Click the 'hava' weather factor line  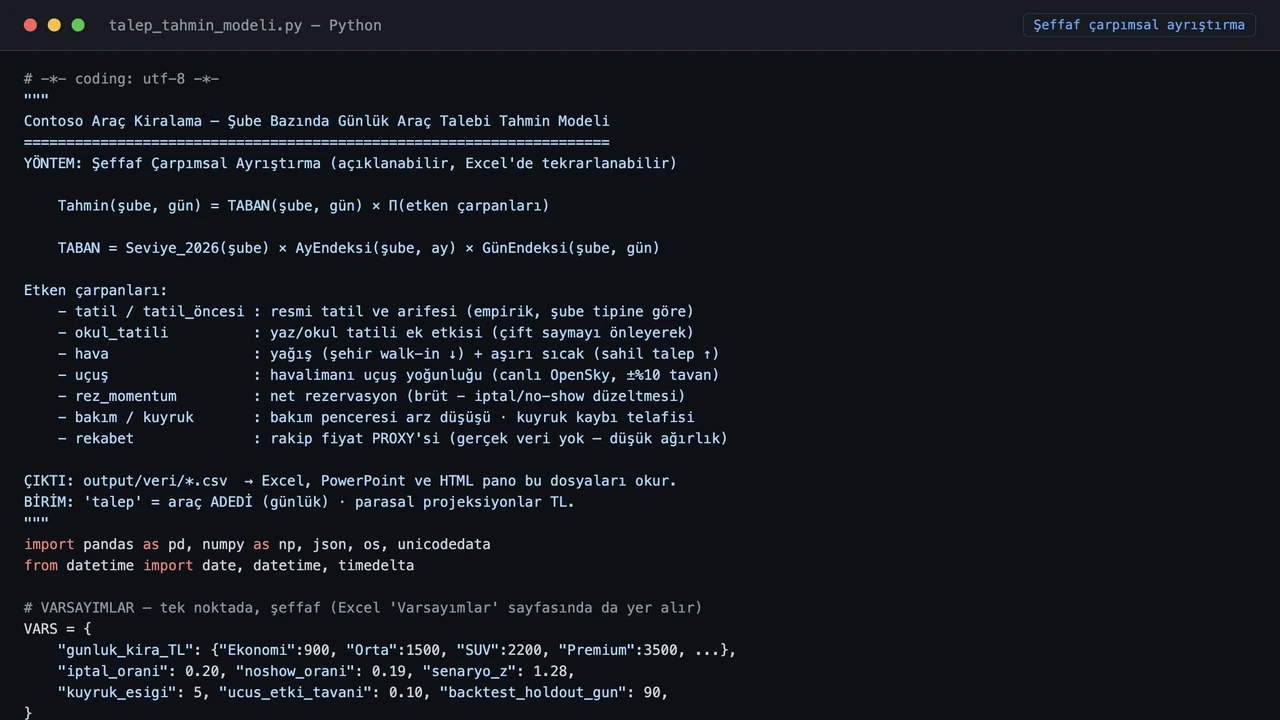(388, 354)
